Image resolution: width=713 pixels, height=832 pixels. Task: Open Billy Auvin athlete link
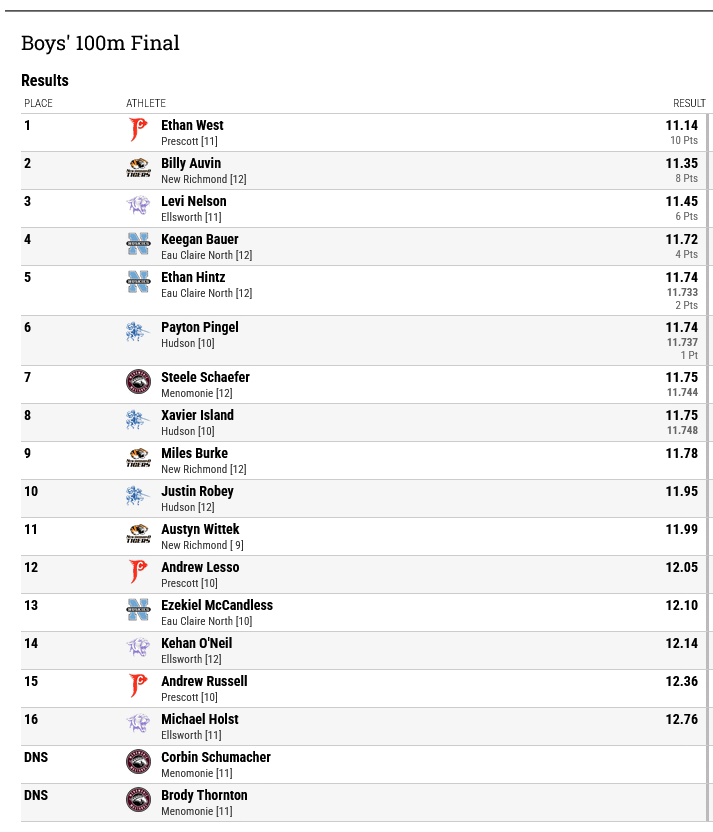[191, 163]
